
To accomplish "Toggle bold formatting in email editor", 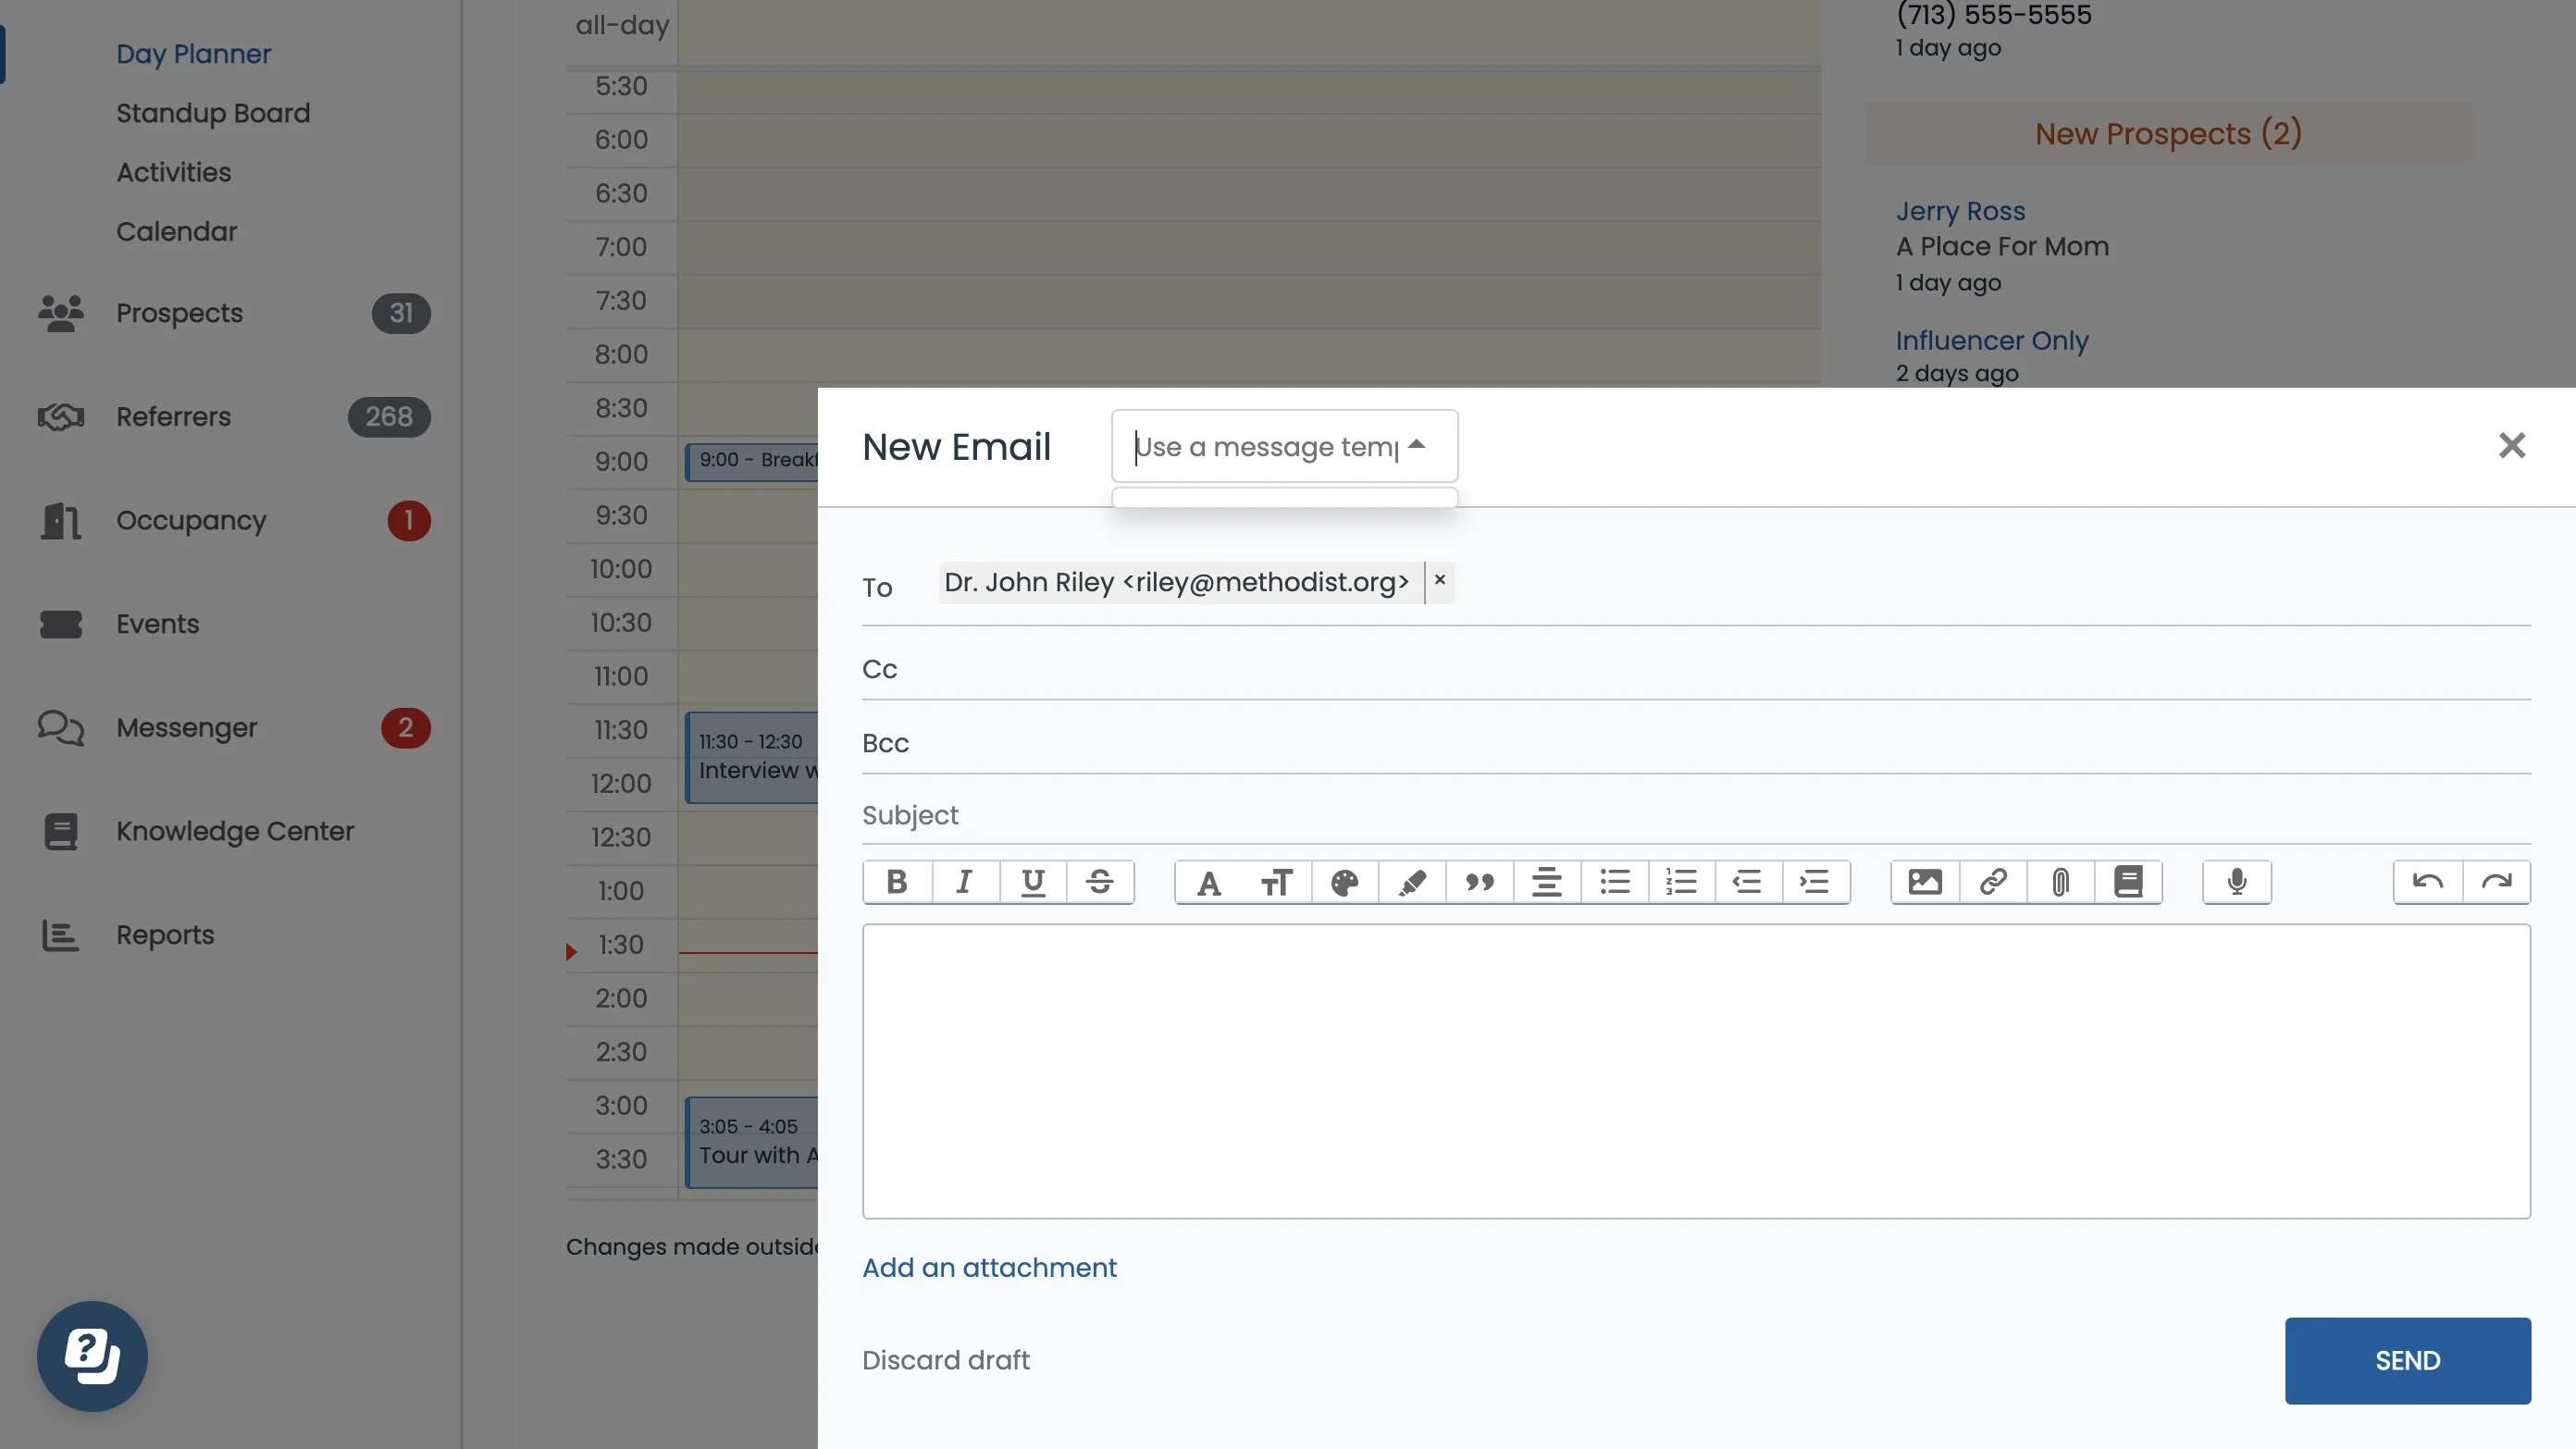I will pyautogui.click(x=897, y=882).
